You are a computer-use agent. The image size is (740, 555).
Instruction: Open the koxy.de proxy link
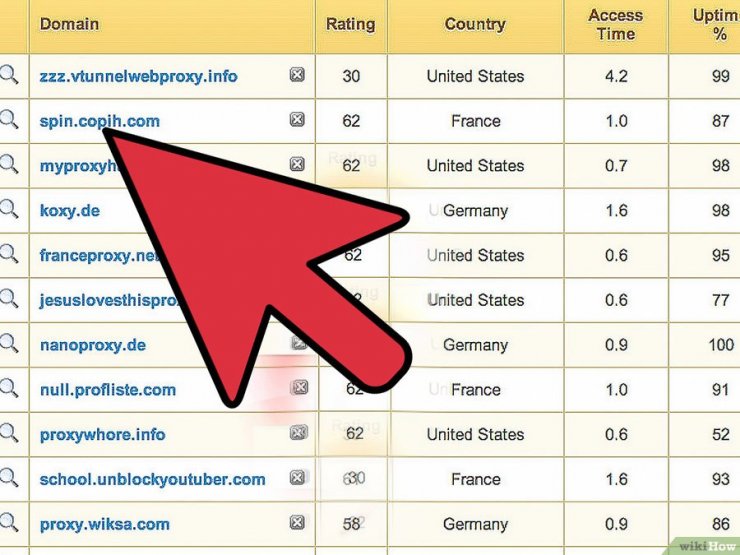pyautogui.click(x=70, y=210)
